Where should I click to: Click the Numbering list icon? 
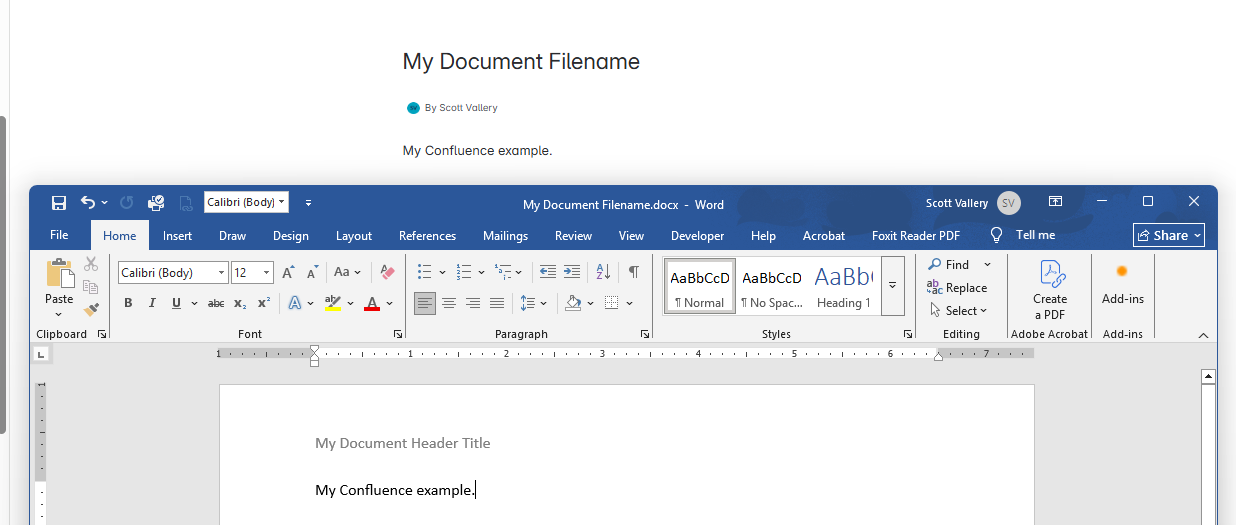coord(463,272)
